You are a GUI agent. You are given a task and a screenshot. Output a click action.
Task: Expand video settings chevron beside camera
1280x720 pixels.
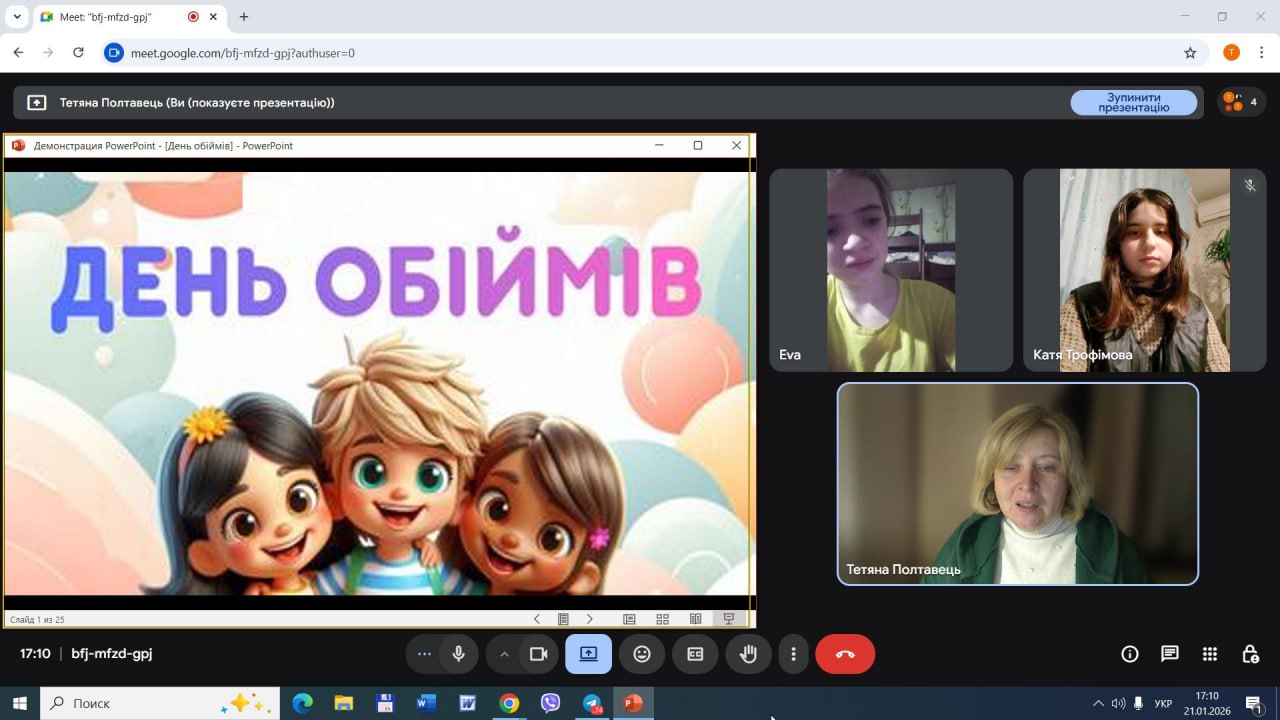[504, 654]
